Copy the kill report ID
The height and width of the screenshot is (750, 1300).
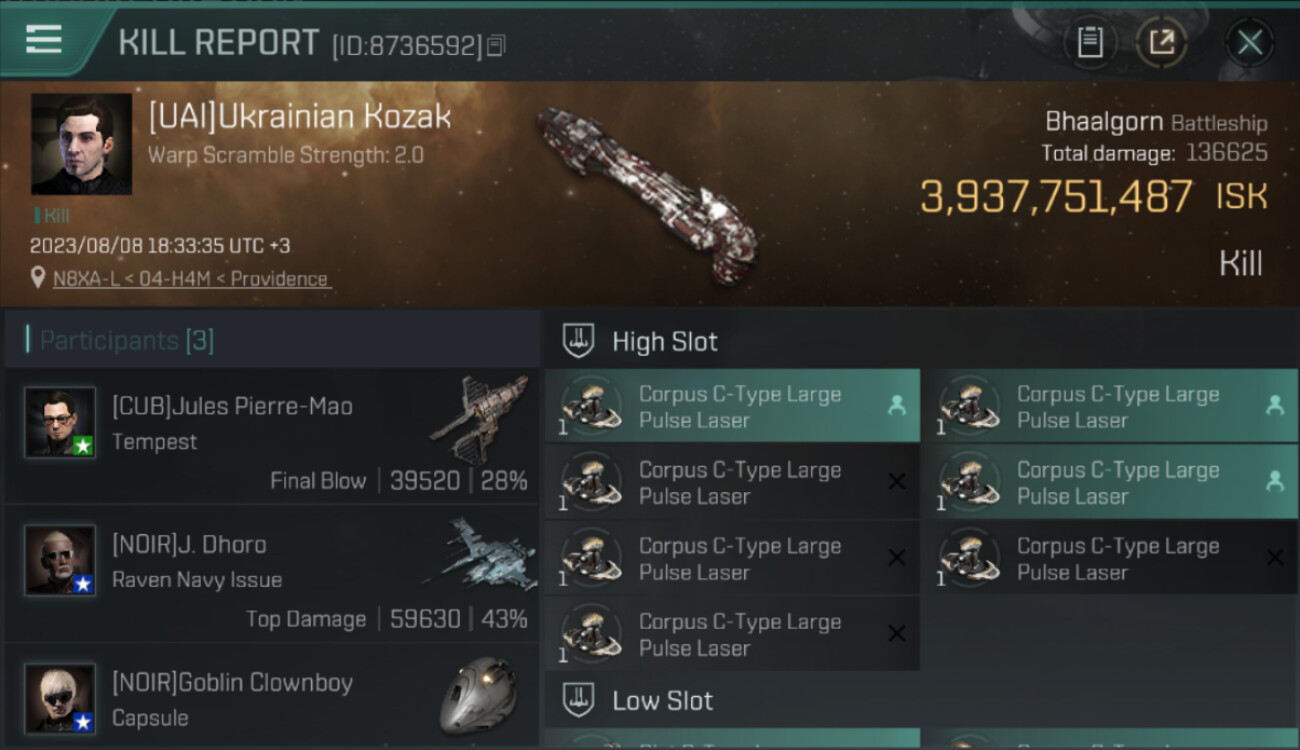[497, 45]
